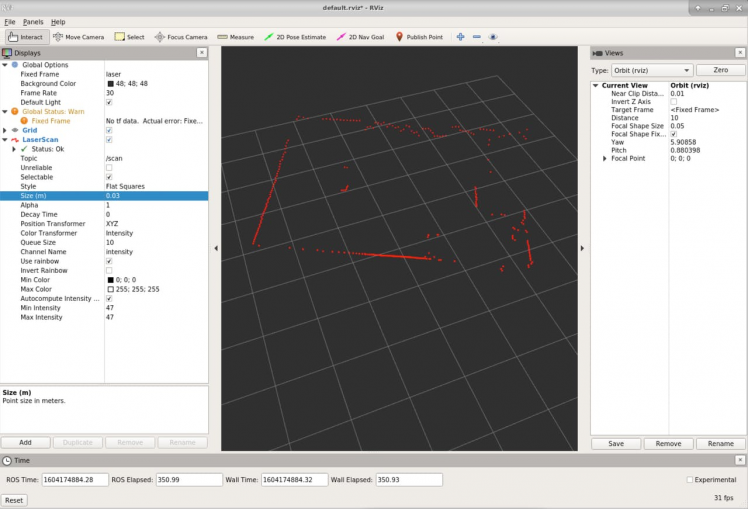Click the blue plus toolbar icon
Image resolution: width=748 pixels, height=509 pixels.
pos(460,37)
